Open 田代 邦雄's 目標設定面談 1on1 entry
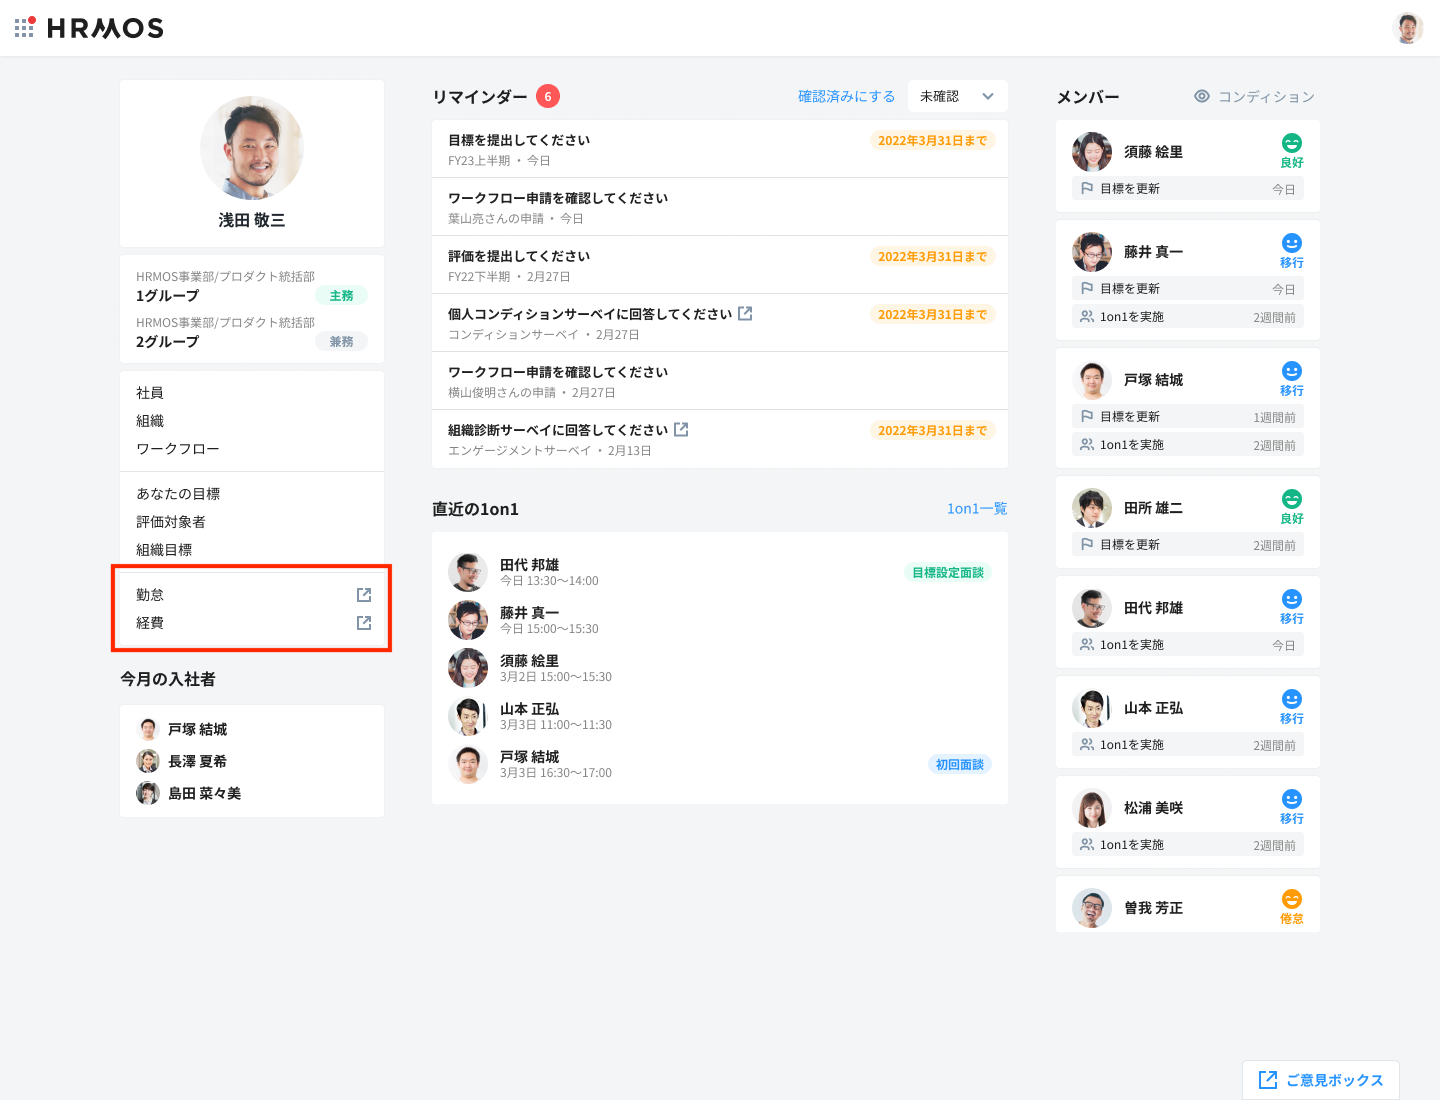The image size is (1440, 1100). pos(530,572)
